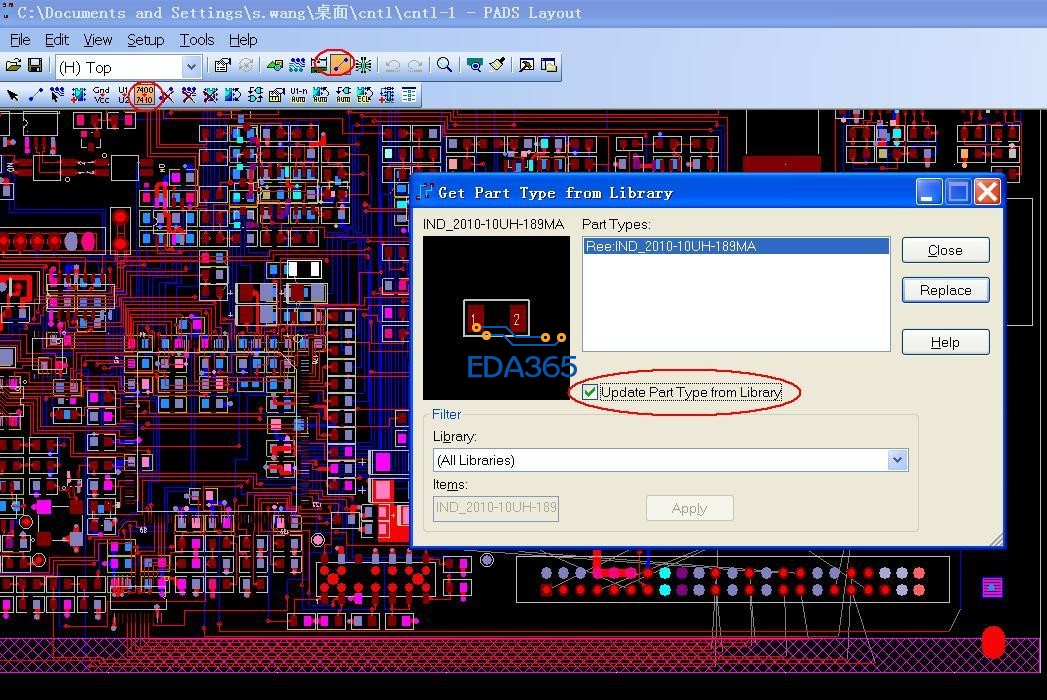This screenshot has height=700, width=1047.
Task: Click the Replace button
Action: [946, 291]
